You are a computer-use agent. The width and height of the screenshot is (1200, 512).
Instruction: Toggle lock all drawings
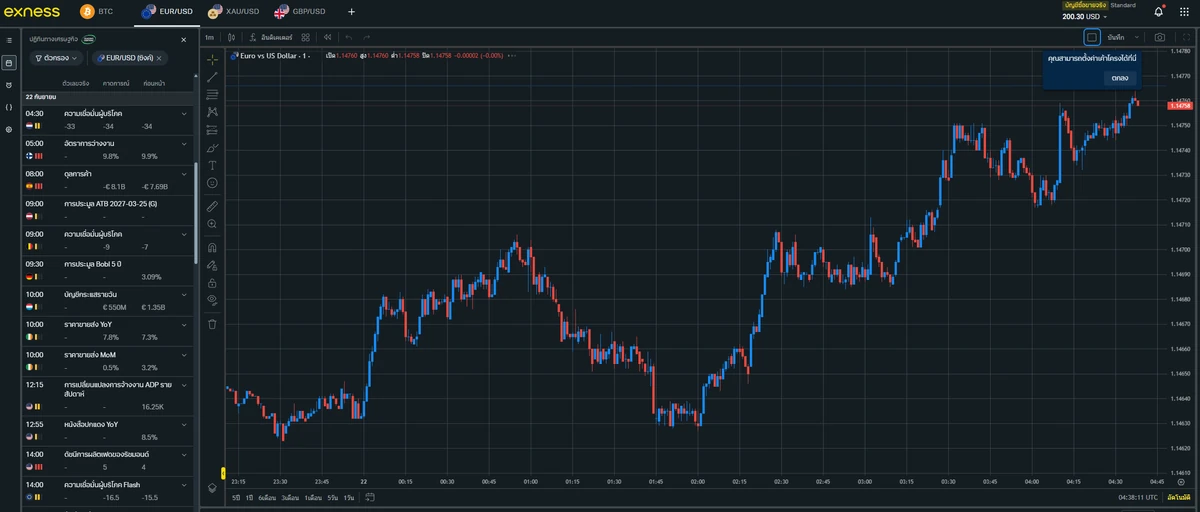click(212, 283)
